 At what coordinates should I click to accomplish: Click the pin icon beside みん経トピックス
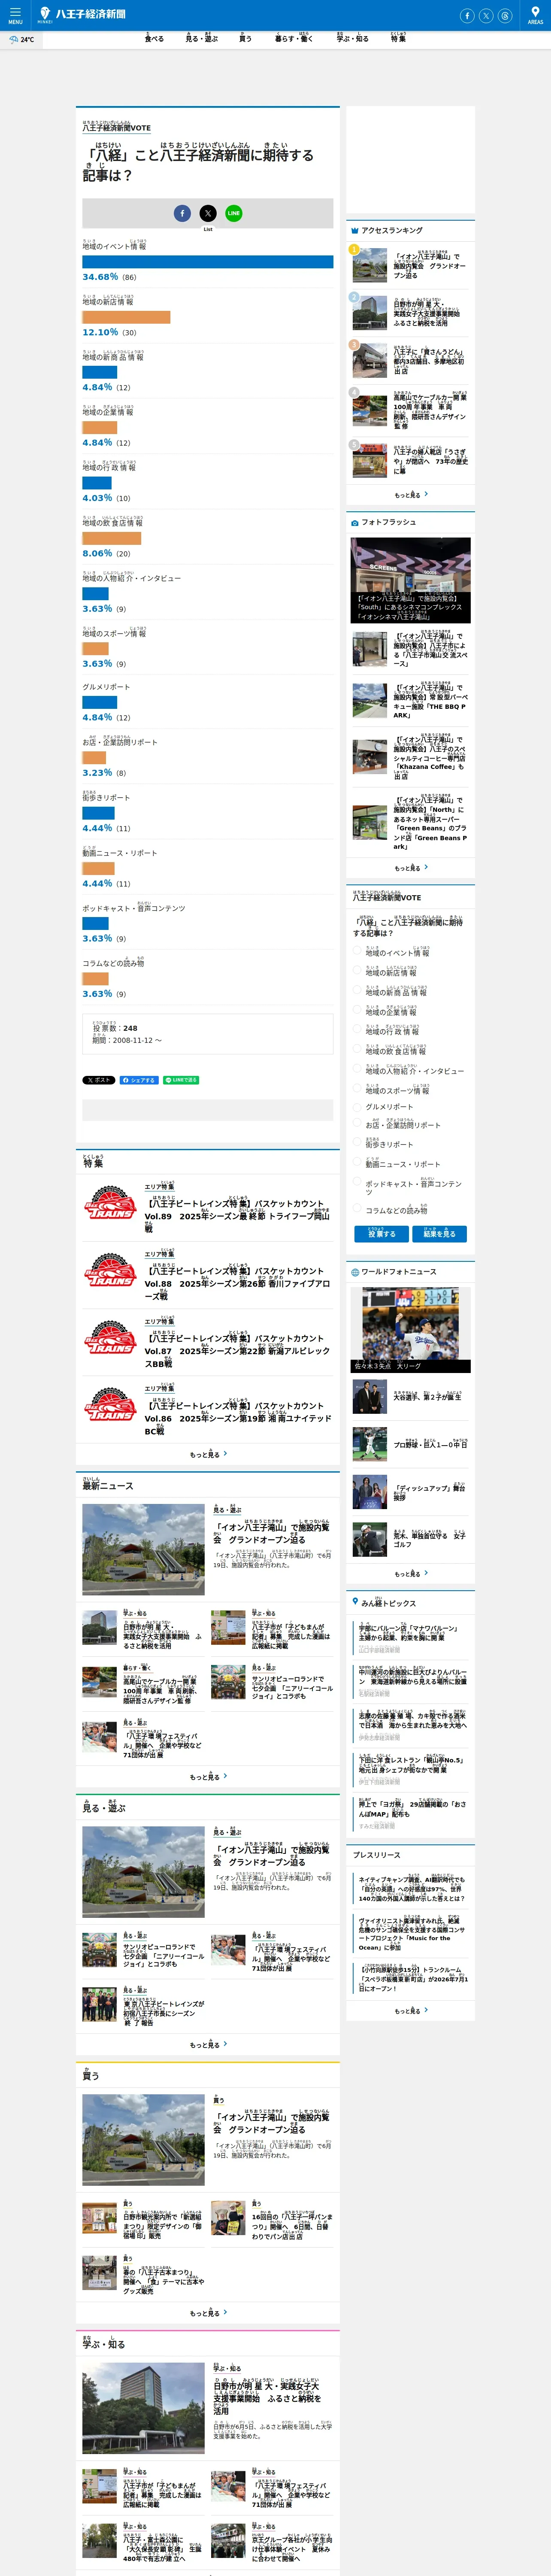coord(354,1602)
